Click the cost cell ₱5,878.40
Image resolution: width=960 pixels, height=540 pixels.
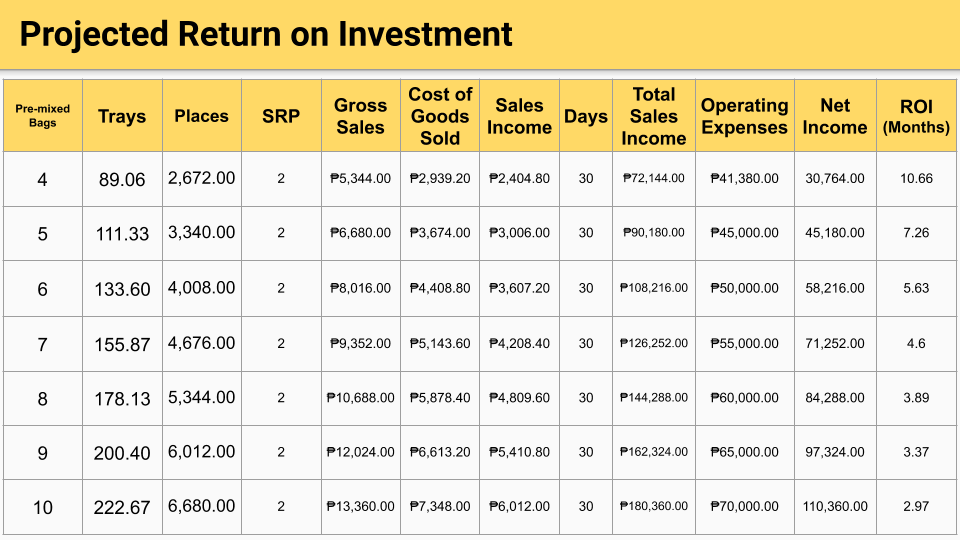tap(440, 398)
